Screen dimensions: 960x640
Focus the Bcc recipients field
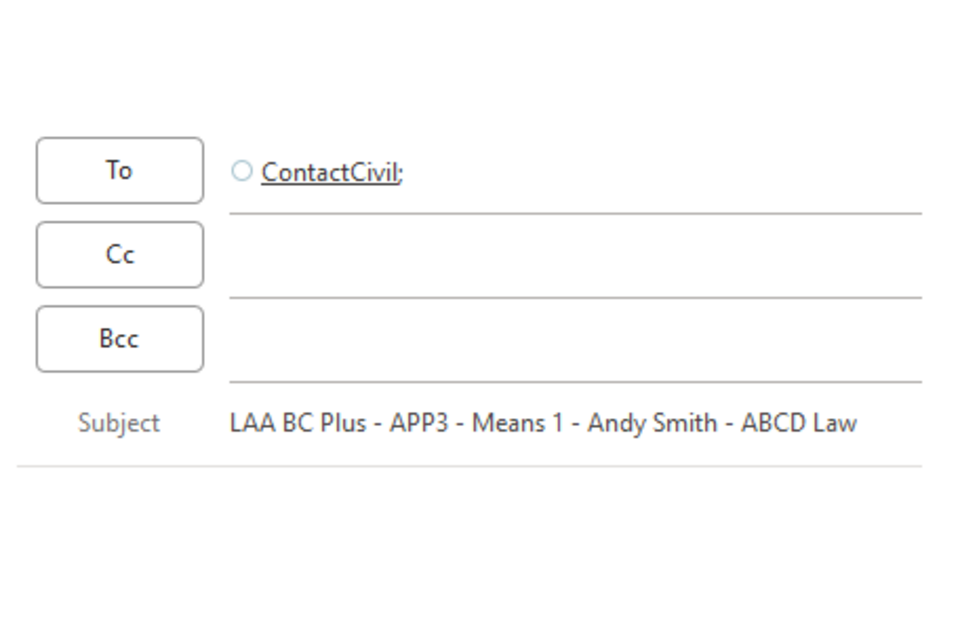pyautogui.click(x=575, y=341)
